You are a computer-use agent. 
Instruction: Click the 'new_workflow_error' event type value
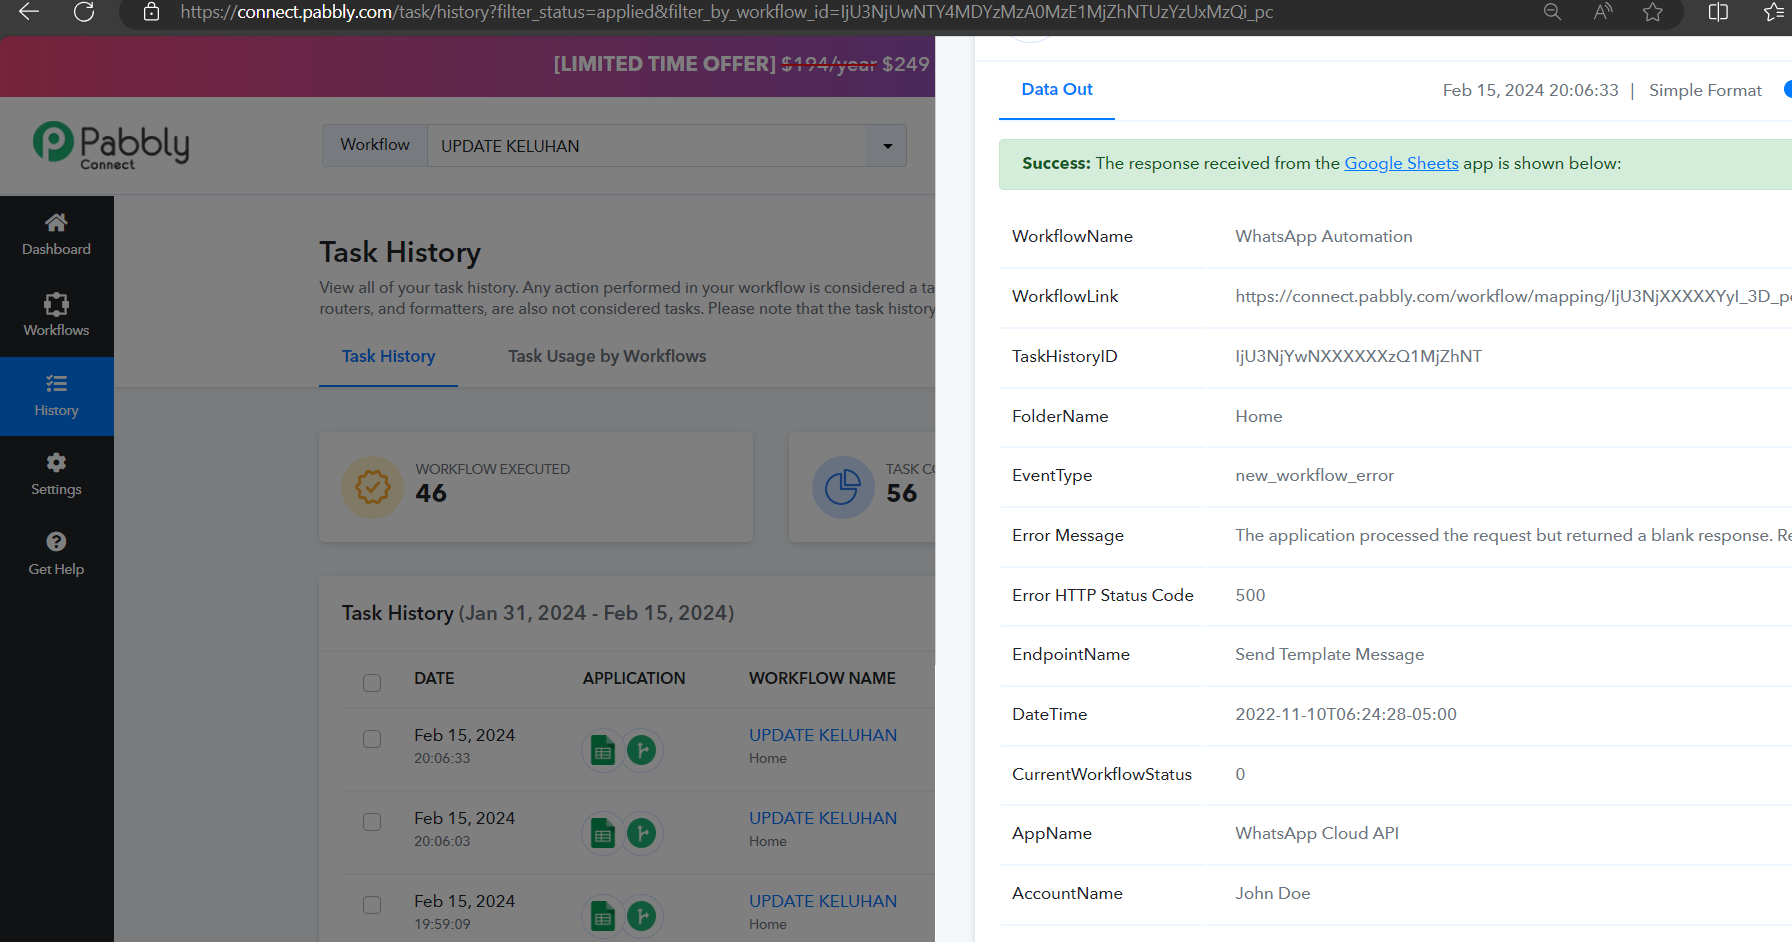tap(1314, 475)
